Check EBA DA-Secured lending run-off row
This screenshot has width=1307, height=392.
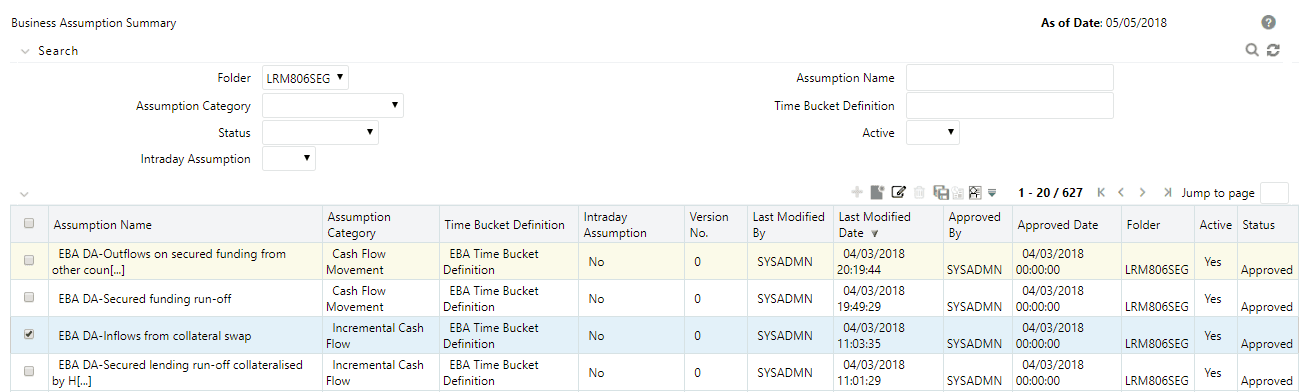coord(29,371)
